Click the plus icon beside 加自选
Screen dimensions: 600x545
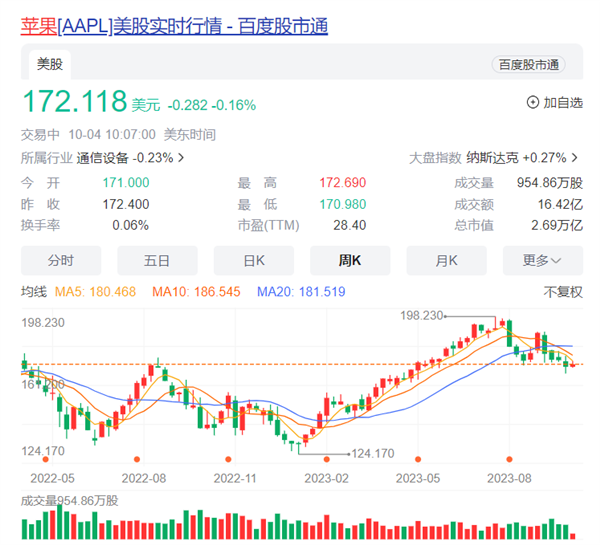tap(533, 103)
